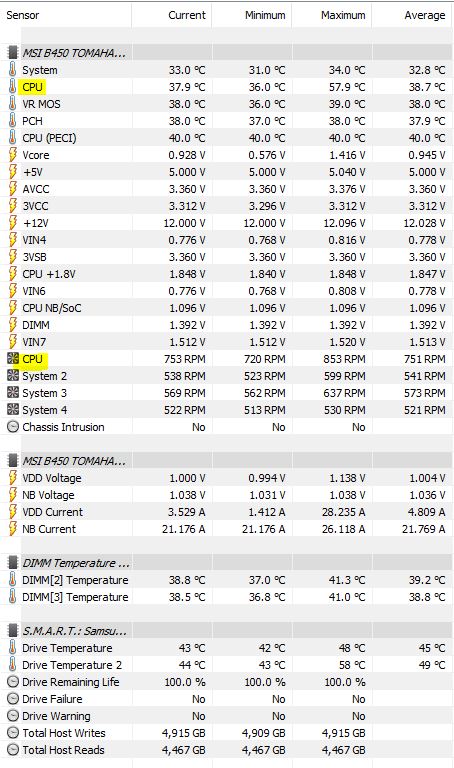Click the clock icon beside Chassis Intrusion
This screenshot has height=768, width=454.
pos(13,427)
